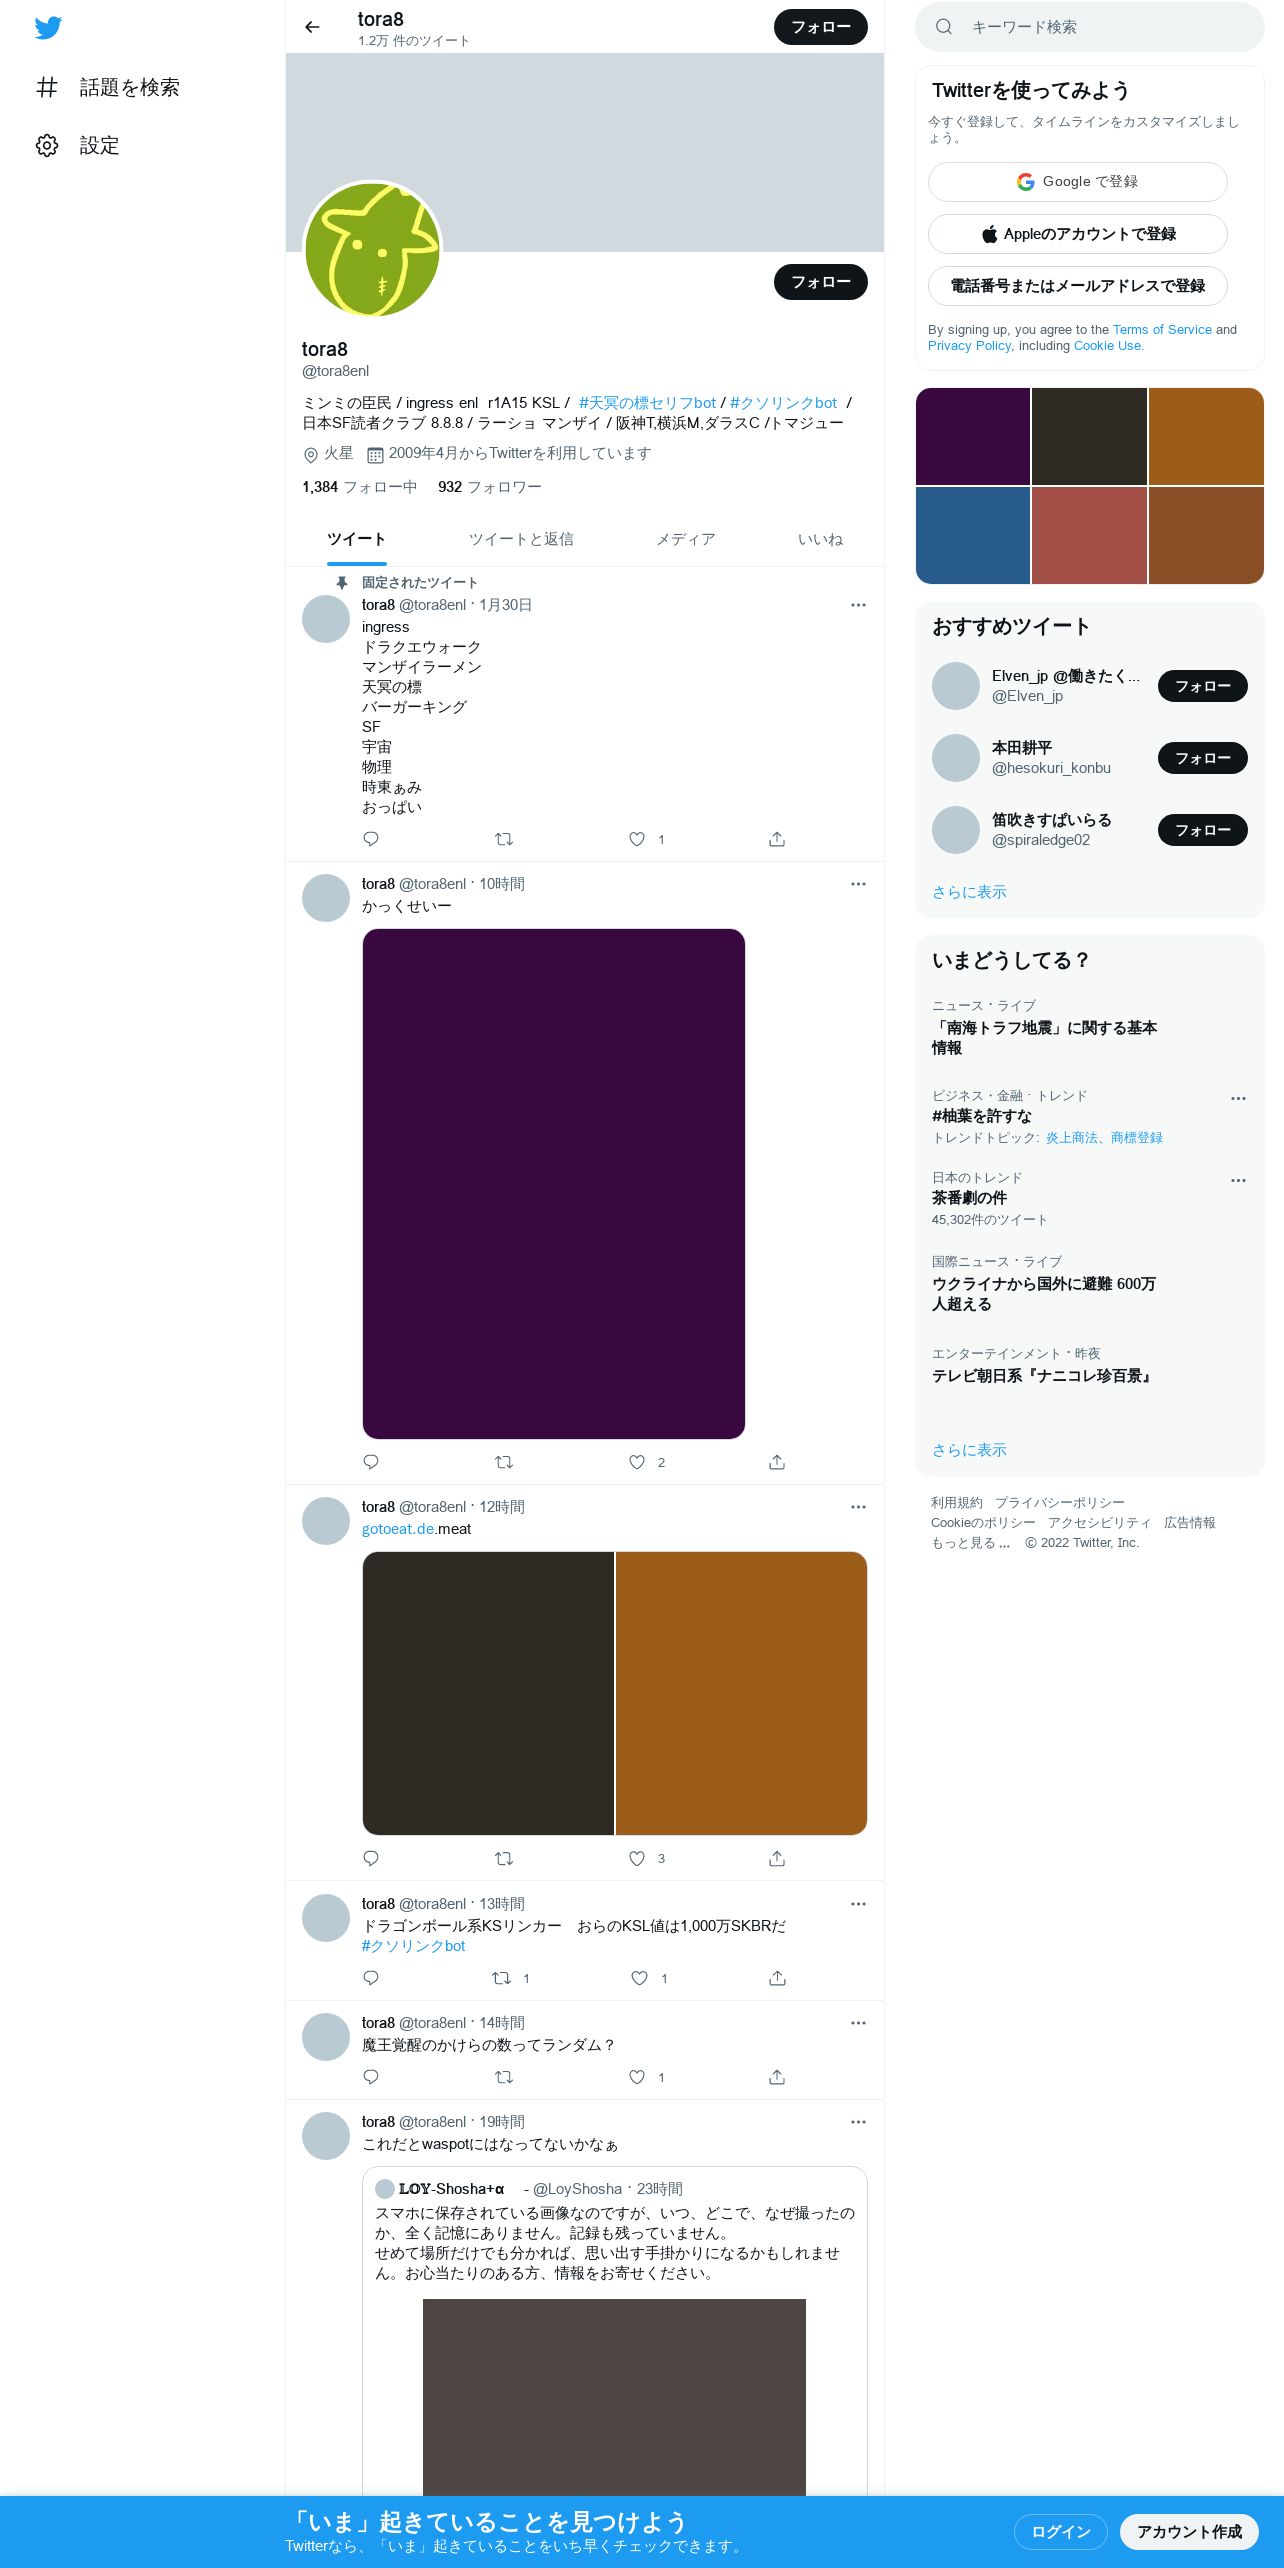
Task: Click the ログイン button in banner
Action: point(1061,2532)
